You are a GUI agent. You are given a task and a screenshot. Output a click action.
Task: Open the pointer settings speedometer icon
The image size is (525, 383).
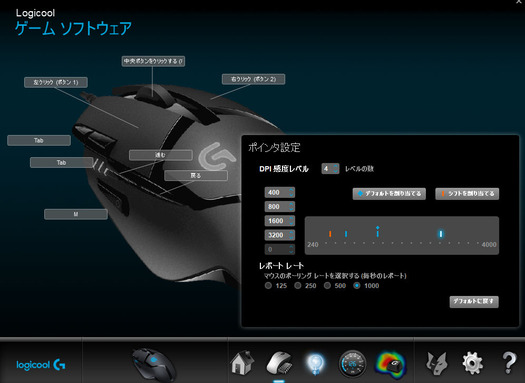coord(352,364)
